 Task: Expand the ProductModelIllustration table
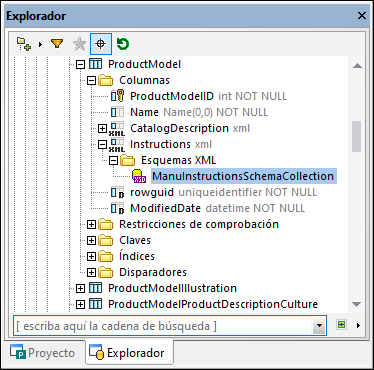(80, 288)
